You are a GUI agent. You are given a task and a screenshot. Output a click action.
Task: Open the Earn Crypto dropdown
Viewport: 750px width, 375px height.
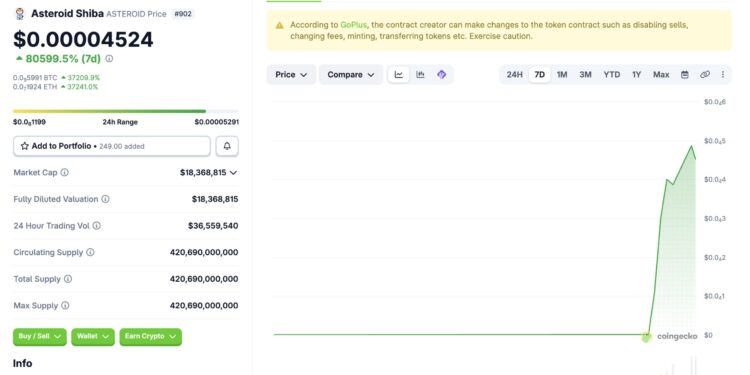point(150,337)
